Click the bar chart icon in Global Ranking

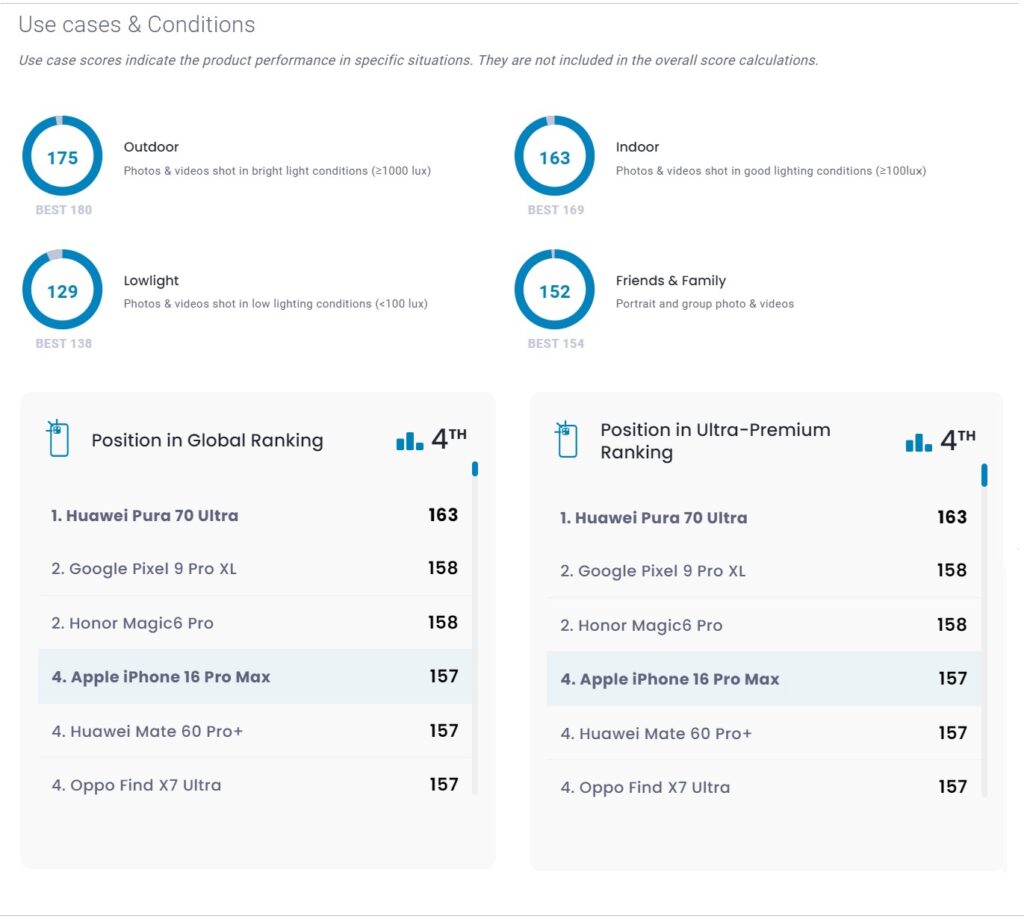click(x=410, y=440)
